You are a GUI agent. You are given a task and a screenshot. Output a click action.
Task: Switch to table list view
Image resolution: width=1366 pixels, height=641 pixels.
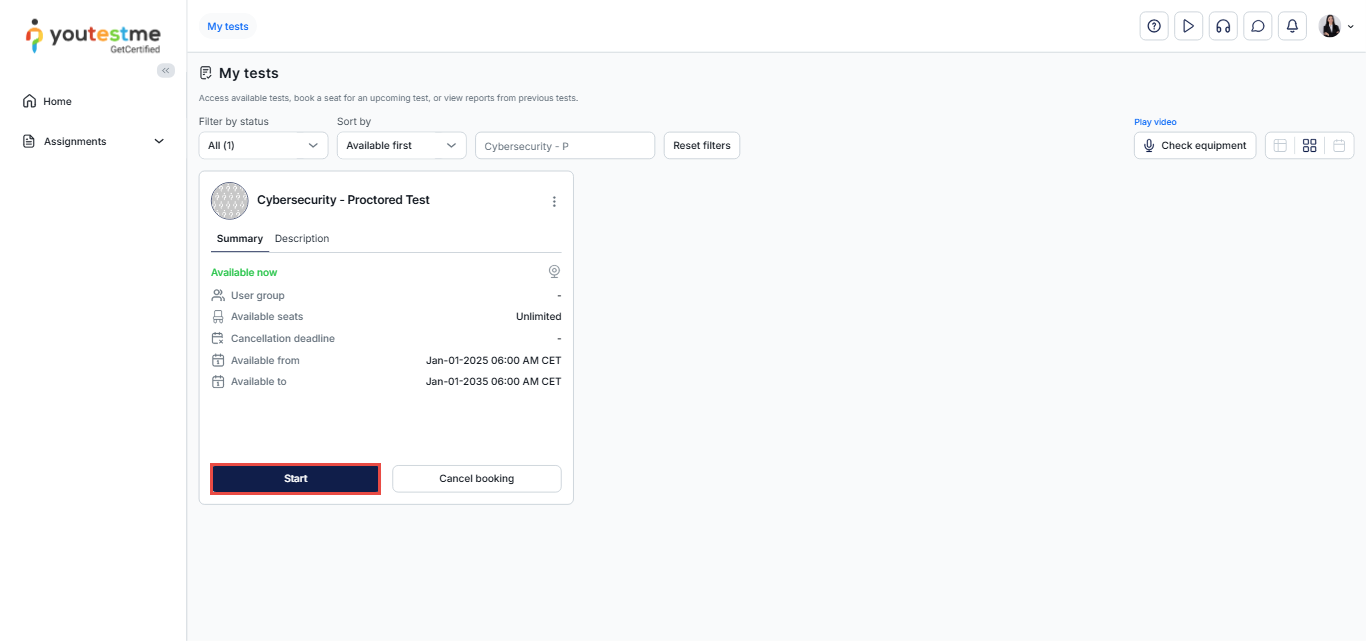tap(1280, 146)
